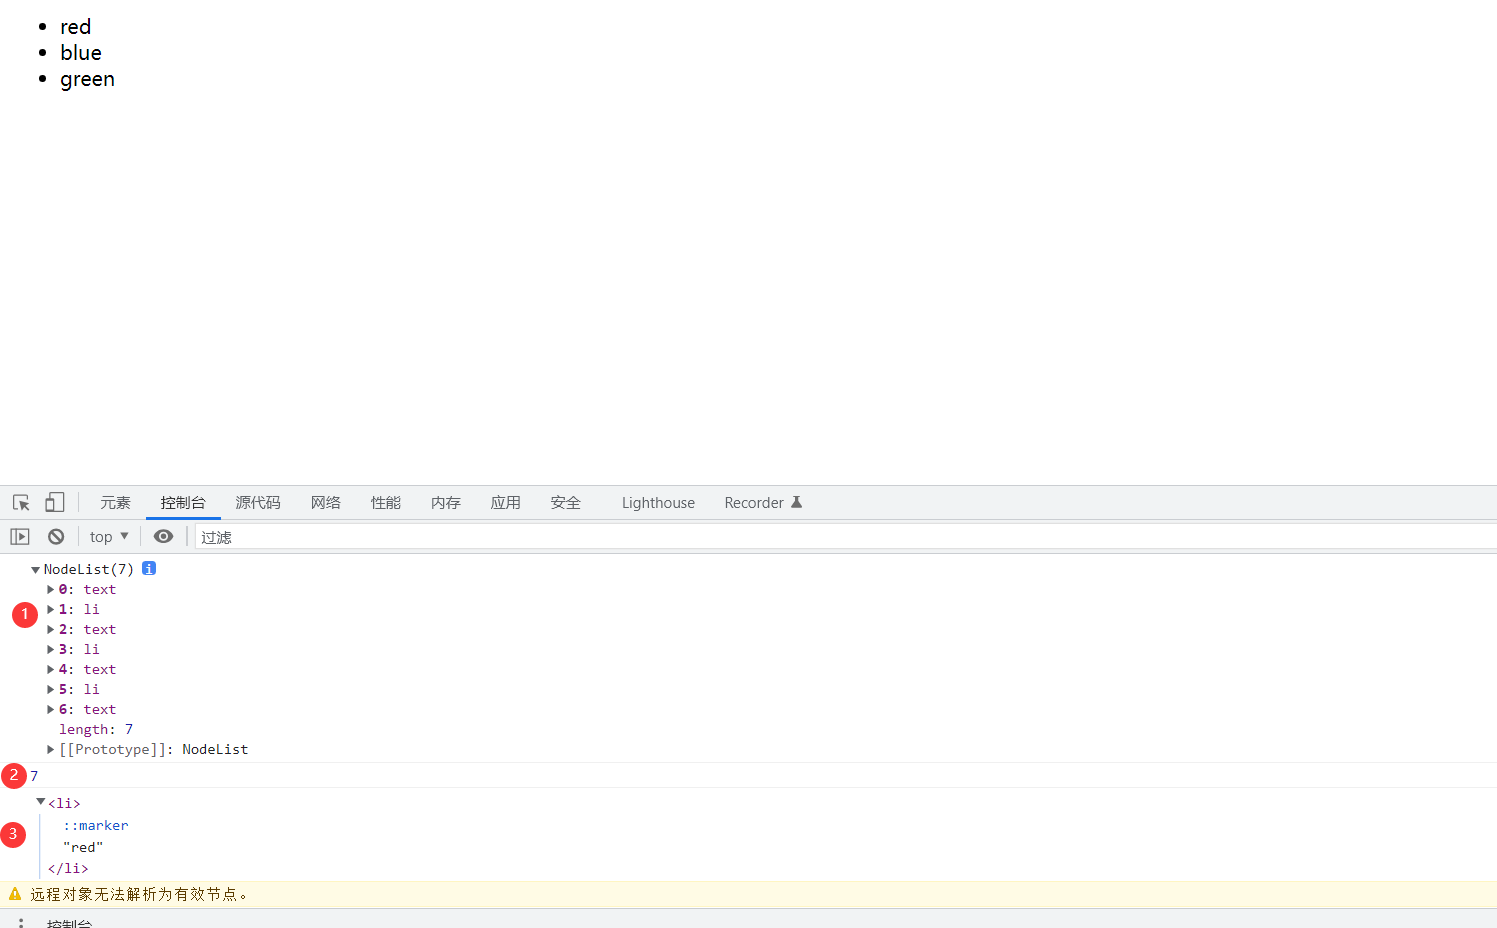The width and height of the screenshot is (1497, 928).
Task: Open the 网络 panel tab
Action: tap(326, 502)
